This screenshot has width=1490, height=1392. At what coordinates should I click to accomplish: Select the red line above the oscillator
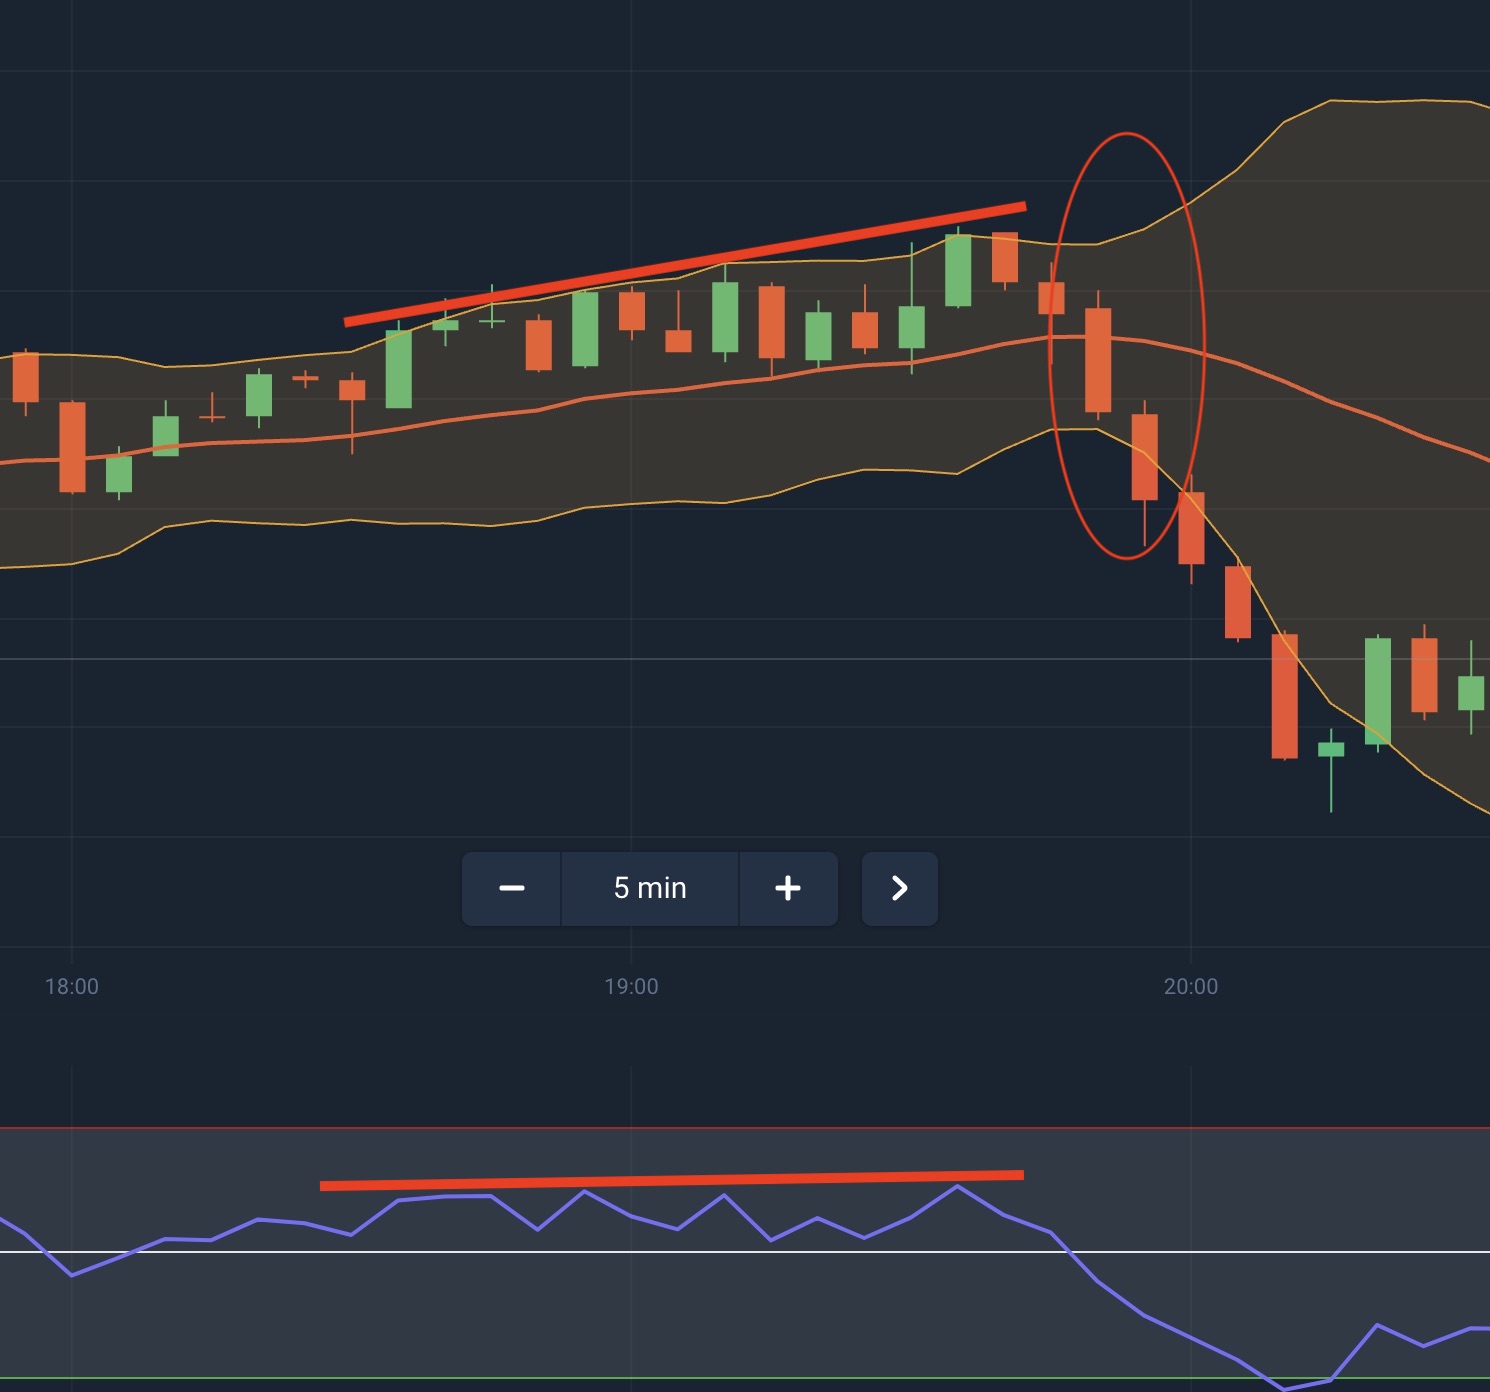coord(672,1181)
